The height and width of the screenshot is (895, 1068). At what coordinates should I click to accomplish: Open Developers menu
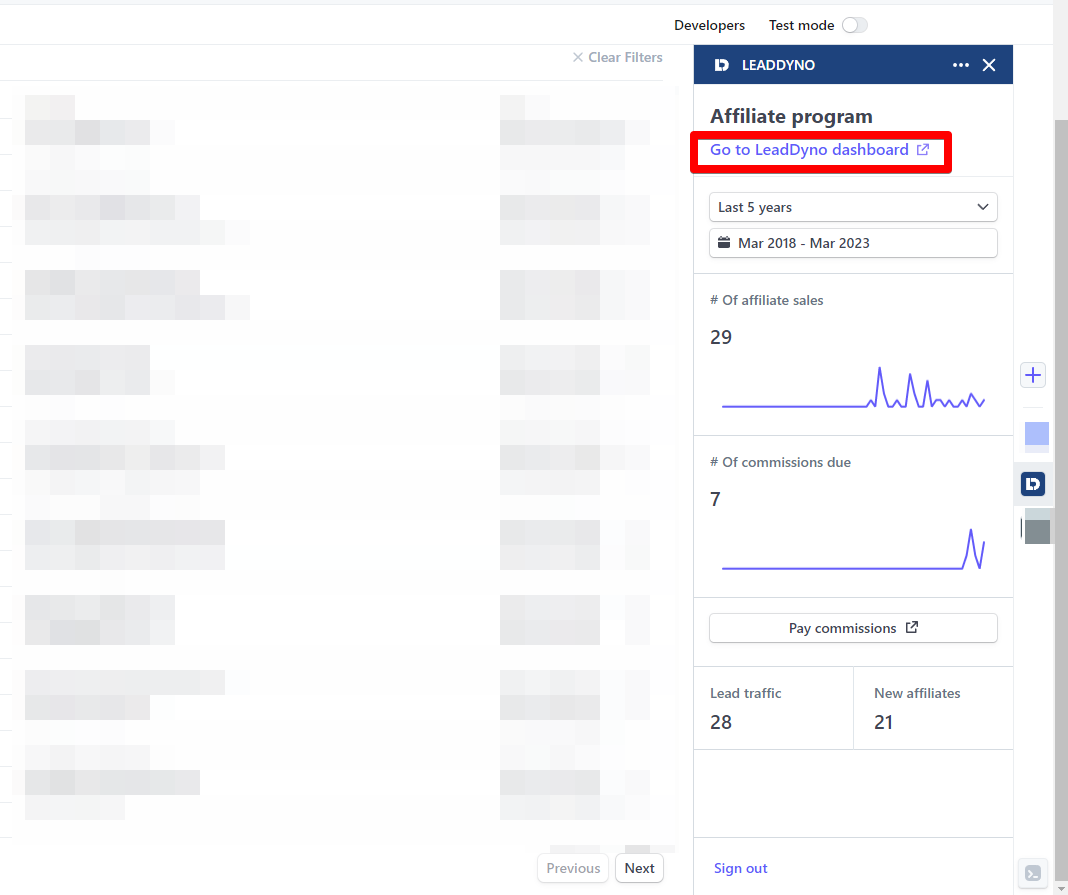(x=709, y=25)
